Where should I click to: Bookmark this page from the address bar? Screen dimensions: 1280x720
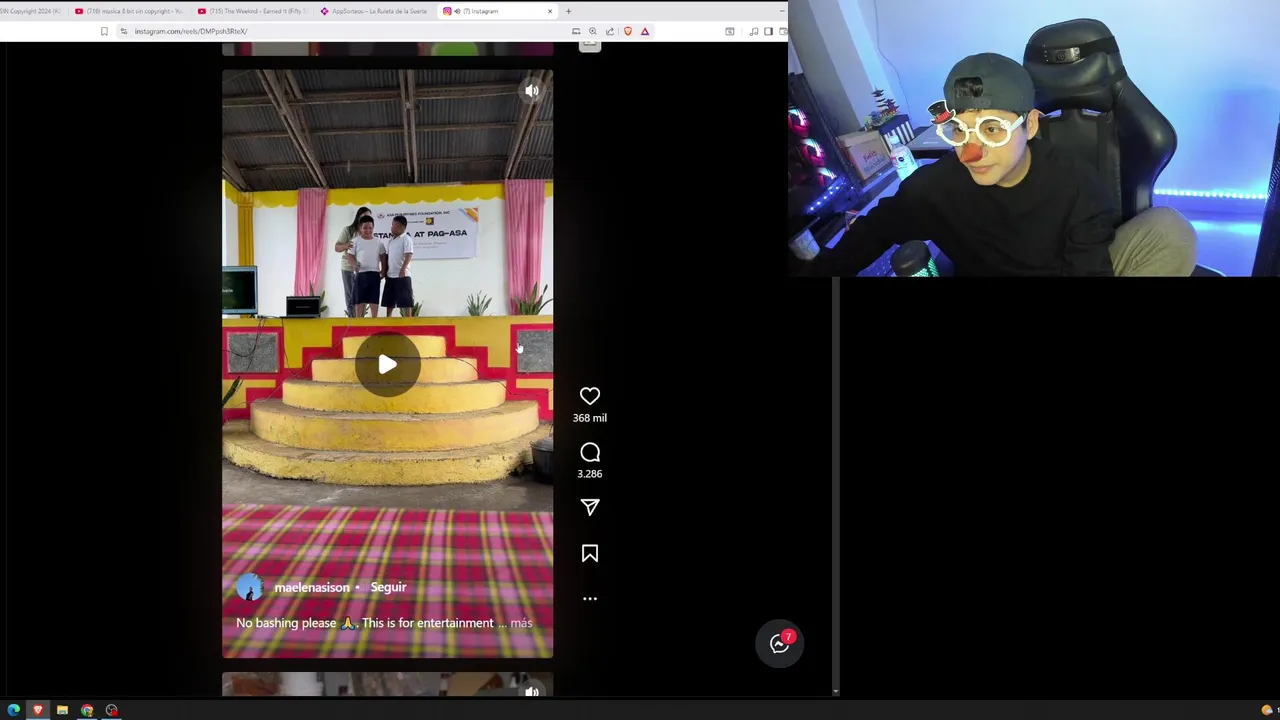point(104,31)
